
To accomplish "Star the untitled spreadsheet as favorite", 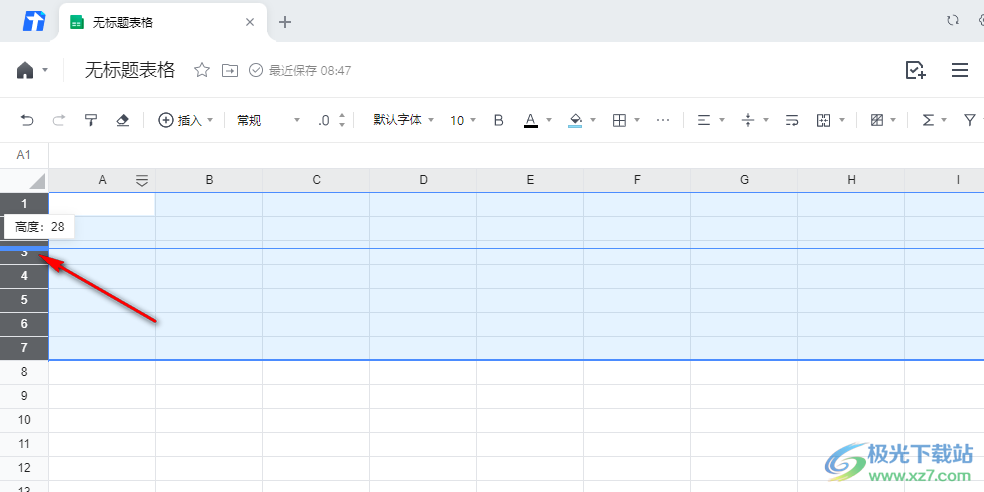I will (x=202, y=70).
